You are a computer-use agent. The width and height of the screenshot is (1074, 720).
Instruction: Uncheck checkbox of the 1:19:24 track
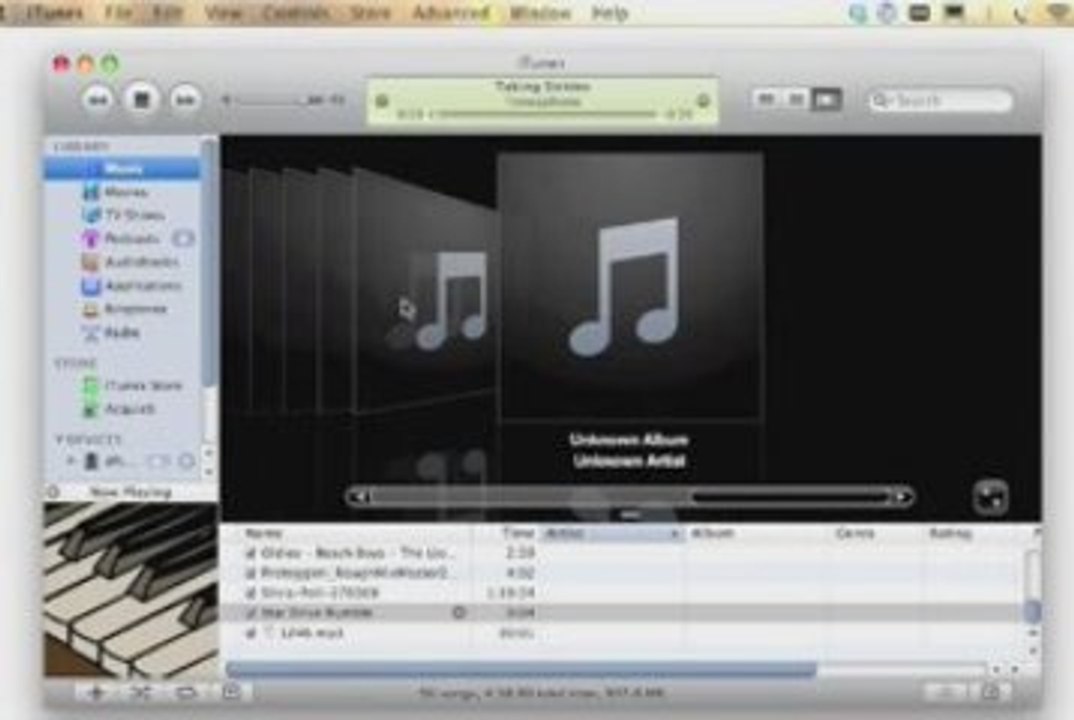click(251, 593)
